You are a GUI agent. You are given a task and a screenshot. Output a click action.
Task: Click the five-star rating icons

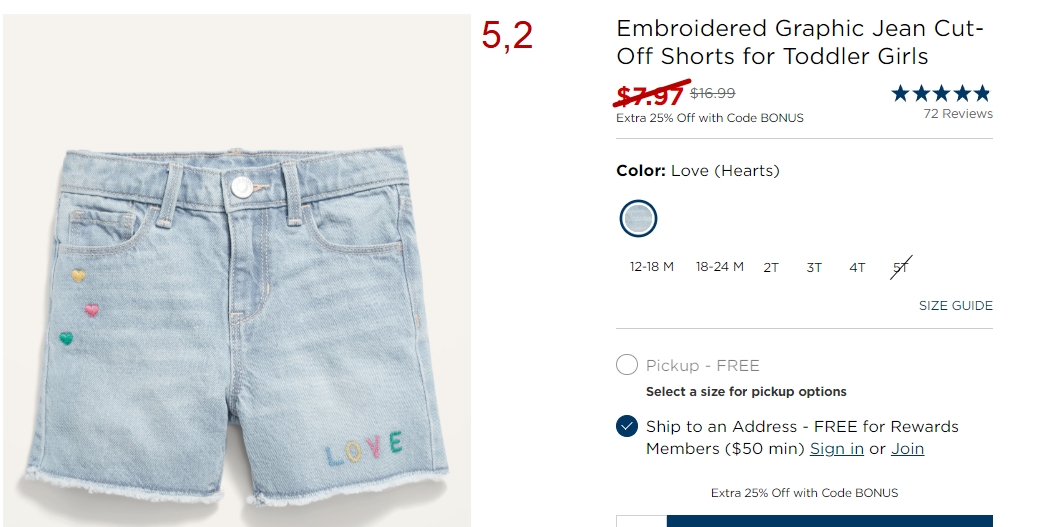(941, 93)
